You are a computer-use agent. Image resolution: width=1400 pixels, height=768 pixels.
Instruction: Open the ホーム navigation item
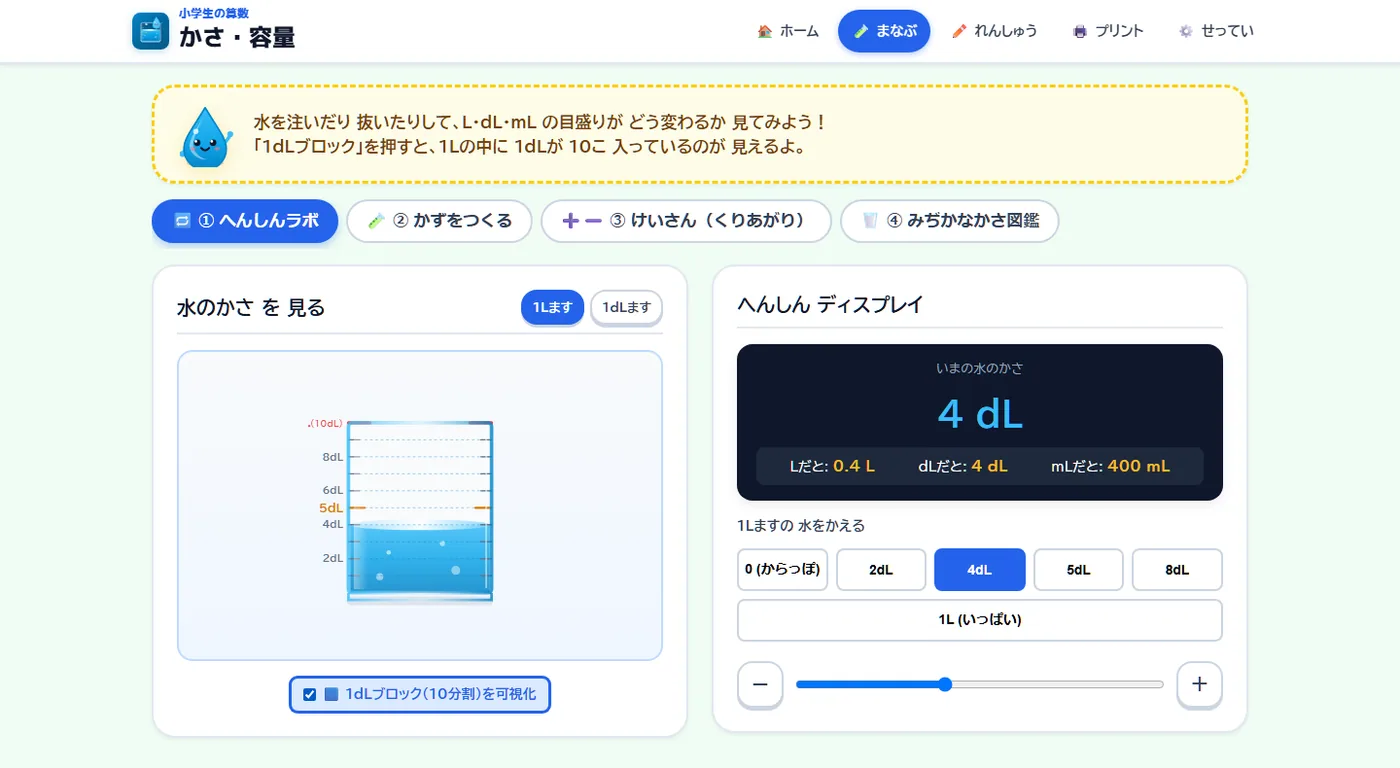point(788,31)
